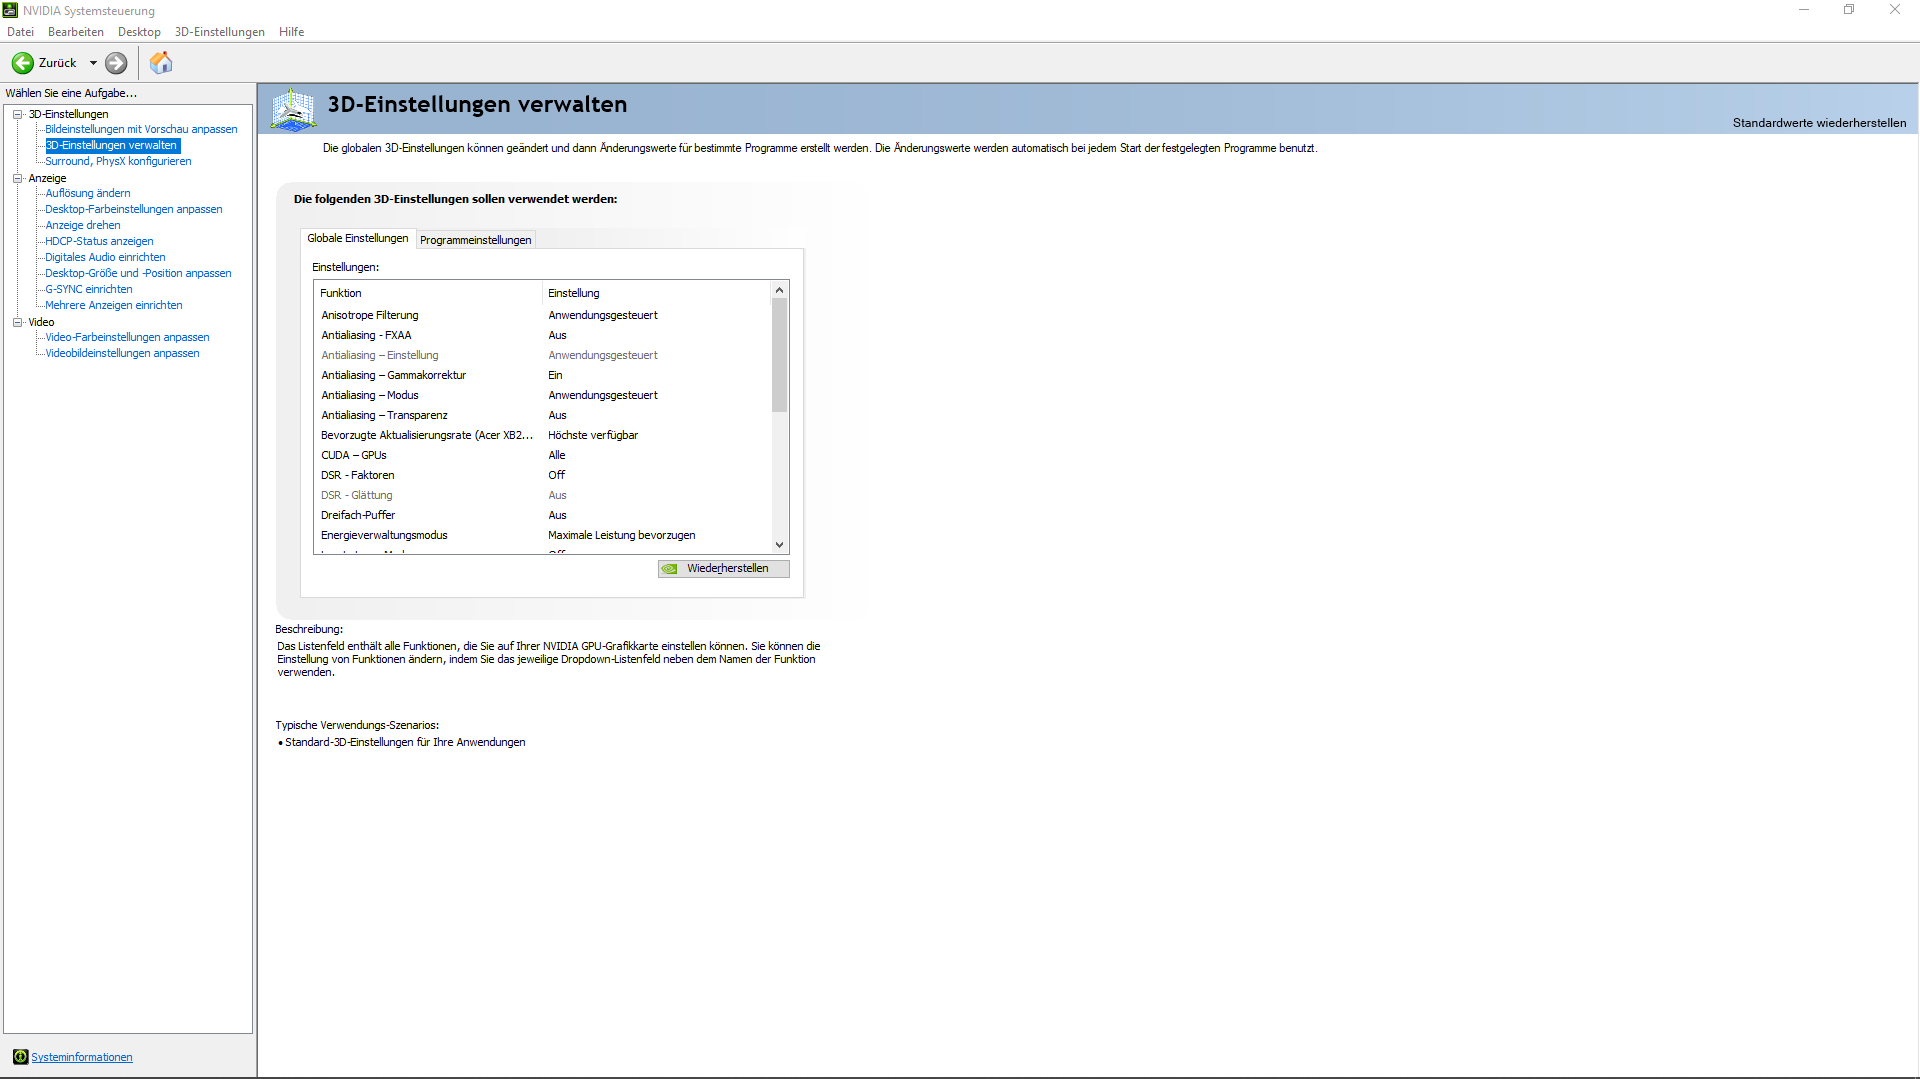This screenshot has height=1079, width=1920.
Task: Open Auflösung ändern page
Action: [88, 193]
